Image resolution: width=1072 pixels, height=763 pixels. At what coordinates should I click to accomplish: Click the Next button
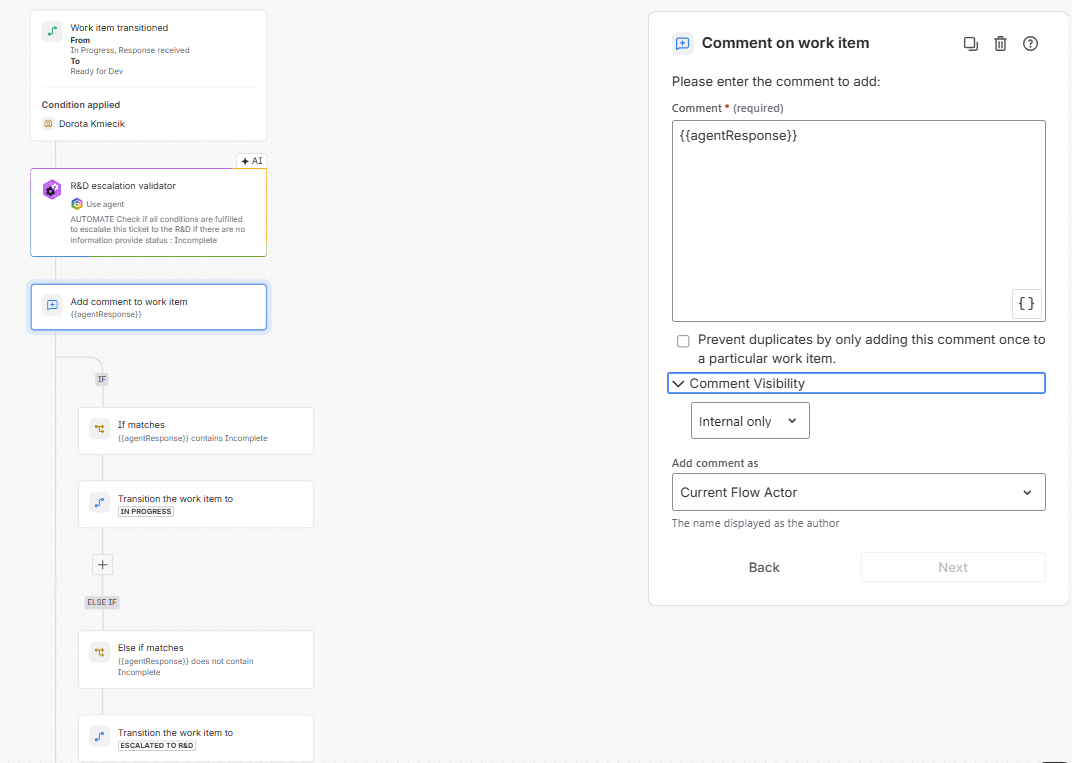[953, 567]
